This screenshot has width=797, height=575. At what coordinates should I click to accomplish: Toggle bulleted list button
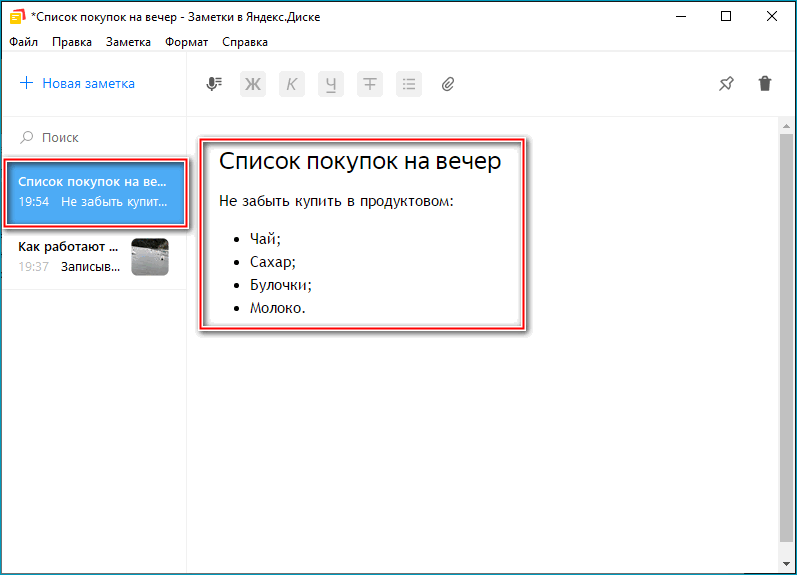409,84
